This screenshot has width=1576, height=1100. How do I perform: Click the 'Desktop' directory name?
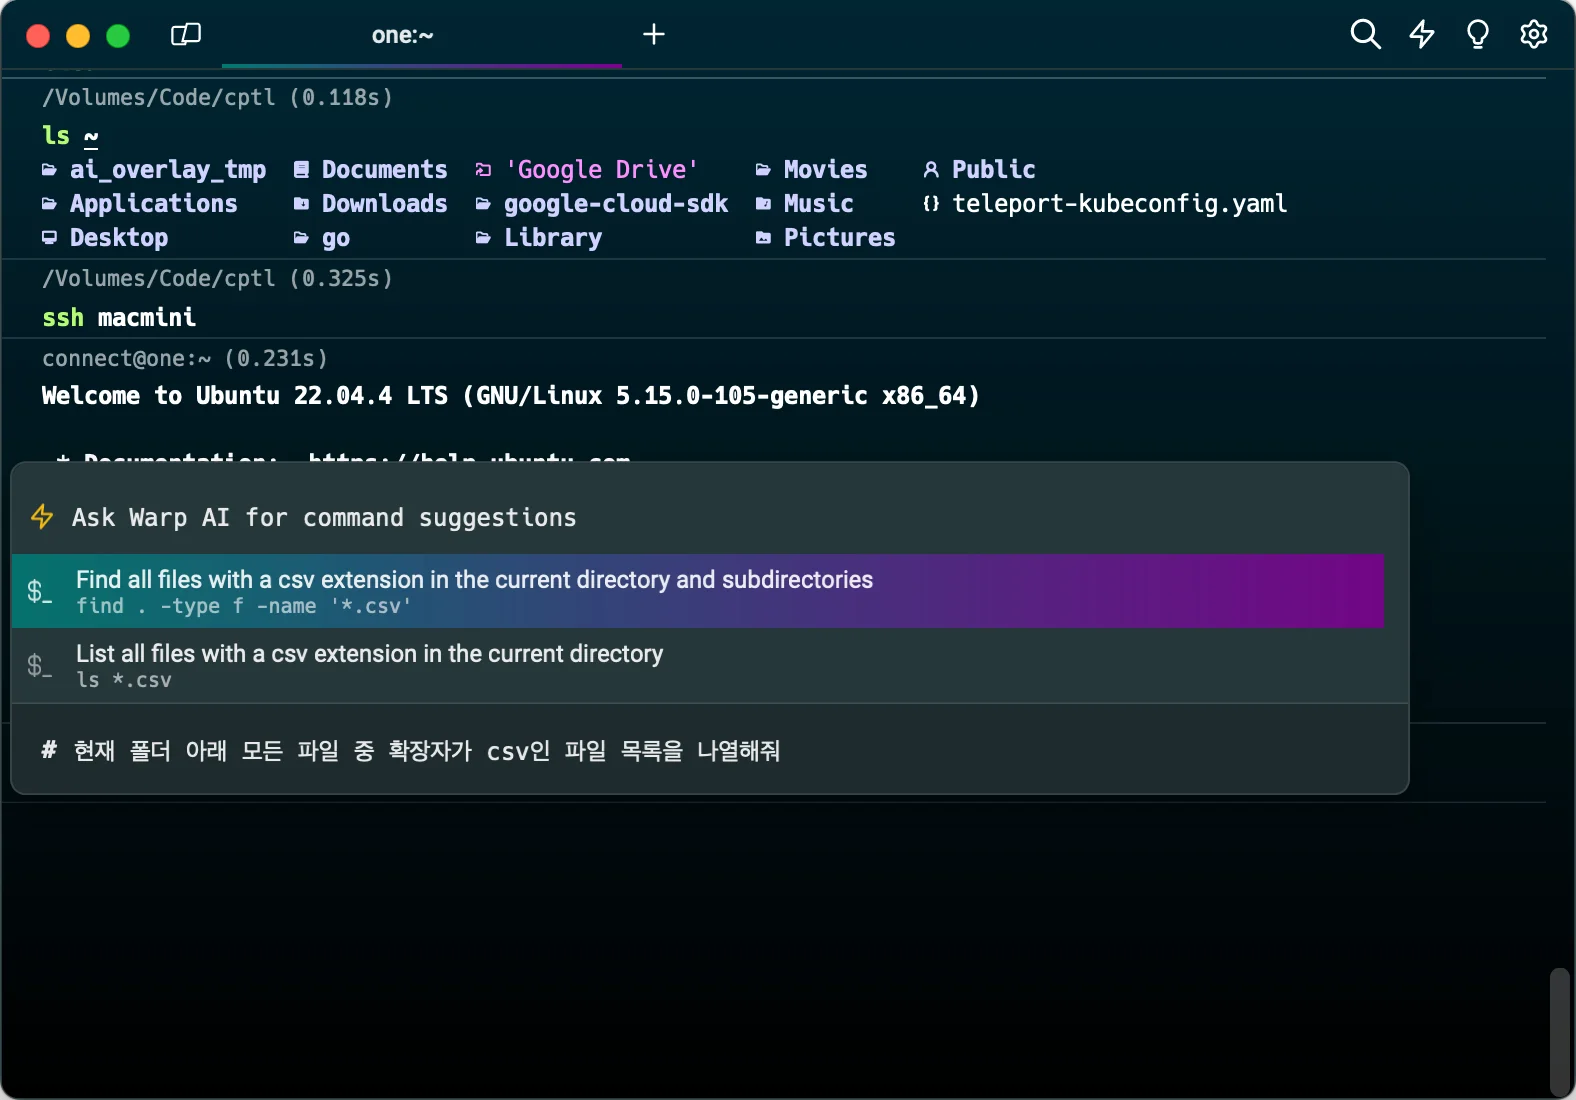tap(119, 238)
